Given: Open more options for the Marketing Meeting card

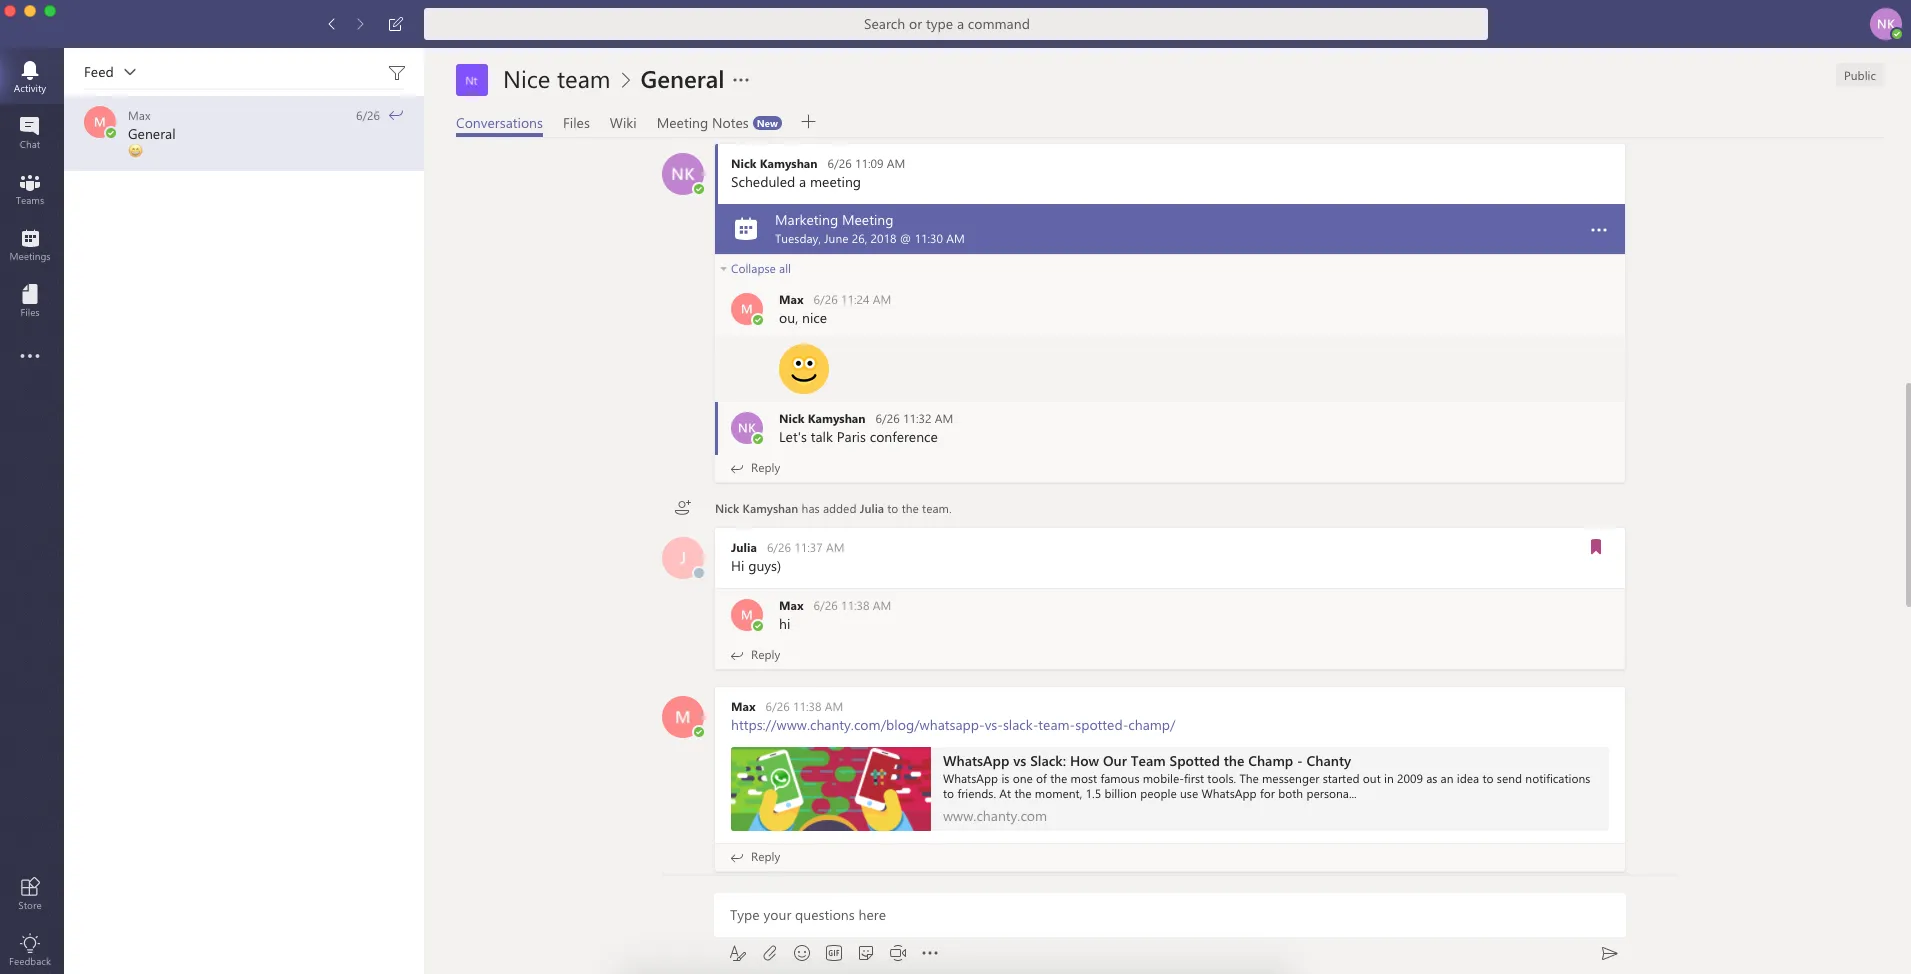Looking at the screenshot, I should (x=1598, y=229).
